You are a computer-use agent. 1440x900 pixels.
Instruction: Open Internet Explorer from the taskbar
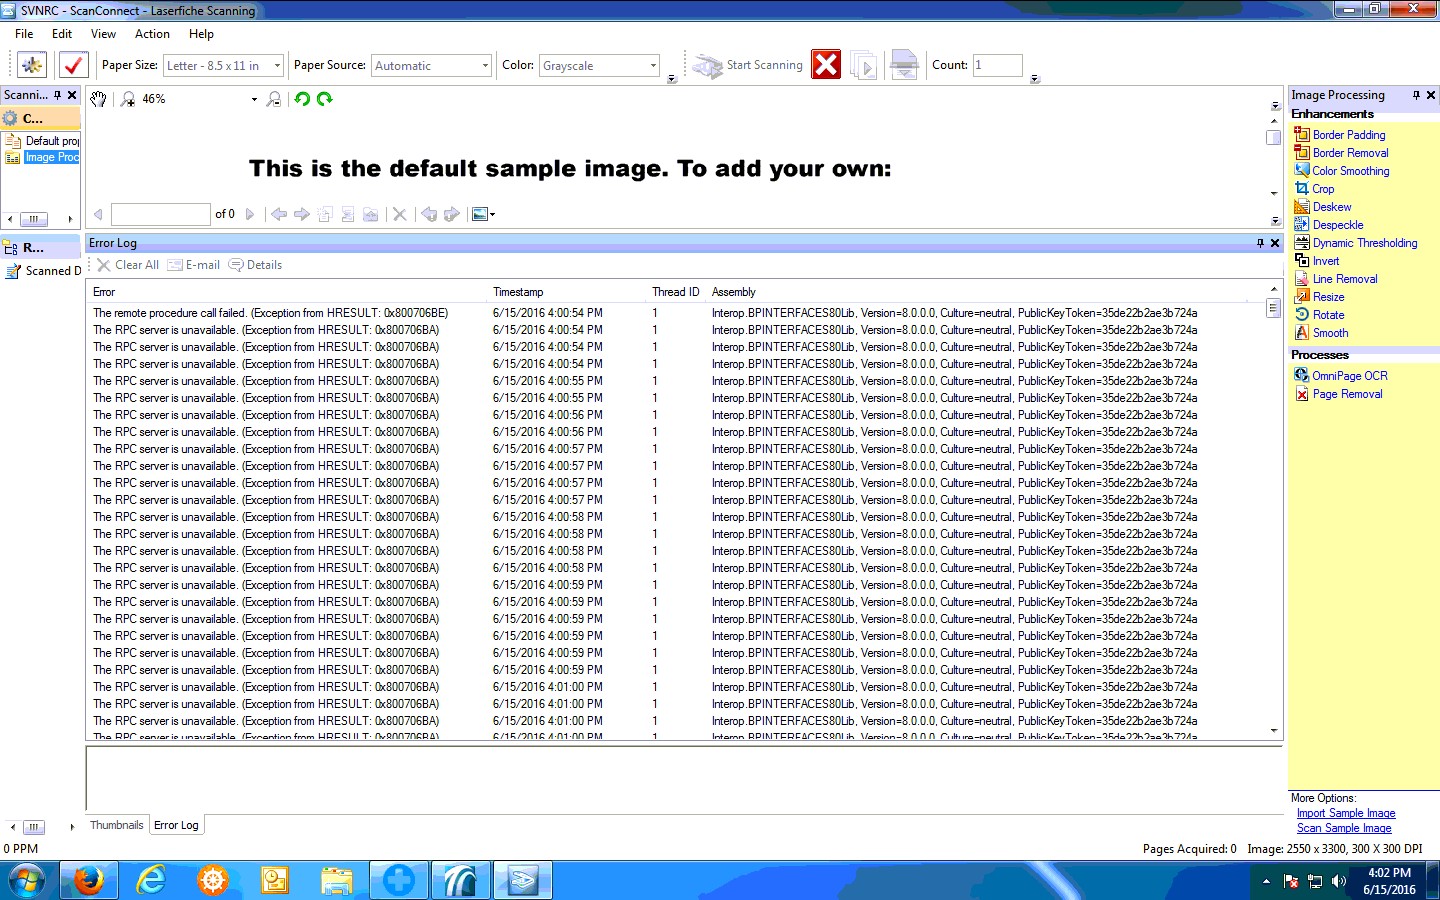point(151,881)
